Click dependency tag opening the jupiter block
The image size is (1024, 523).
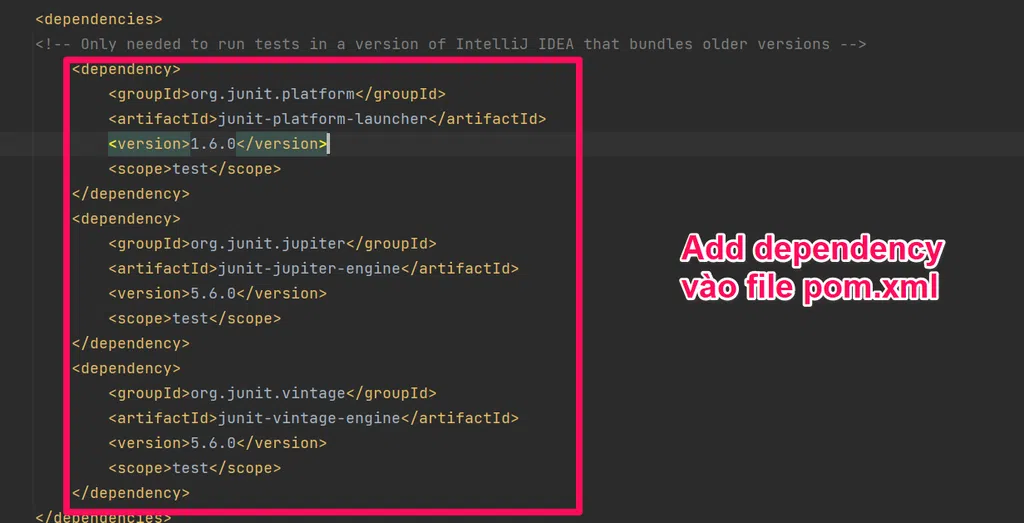coord(126,219)
